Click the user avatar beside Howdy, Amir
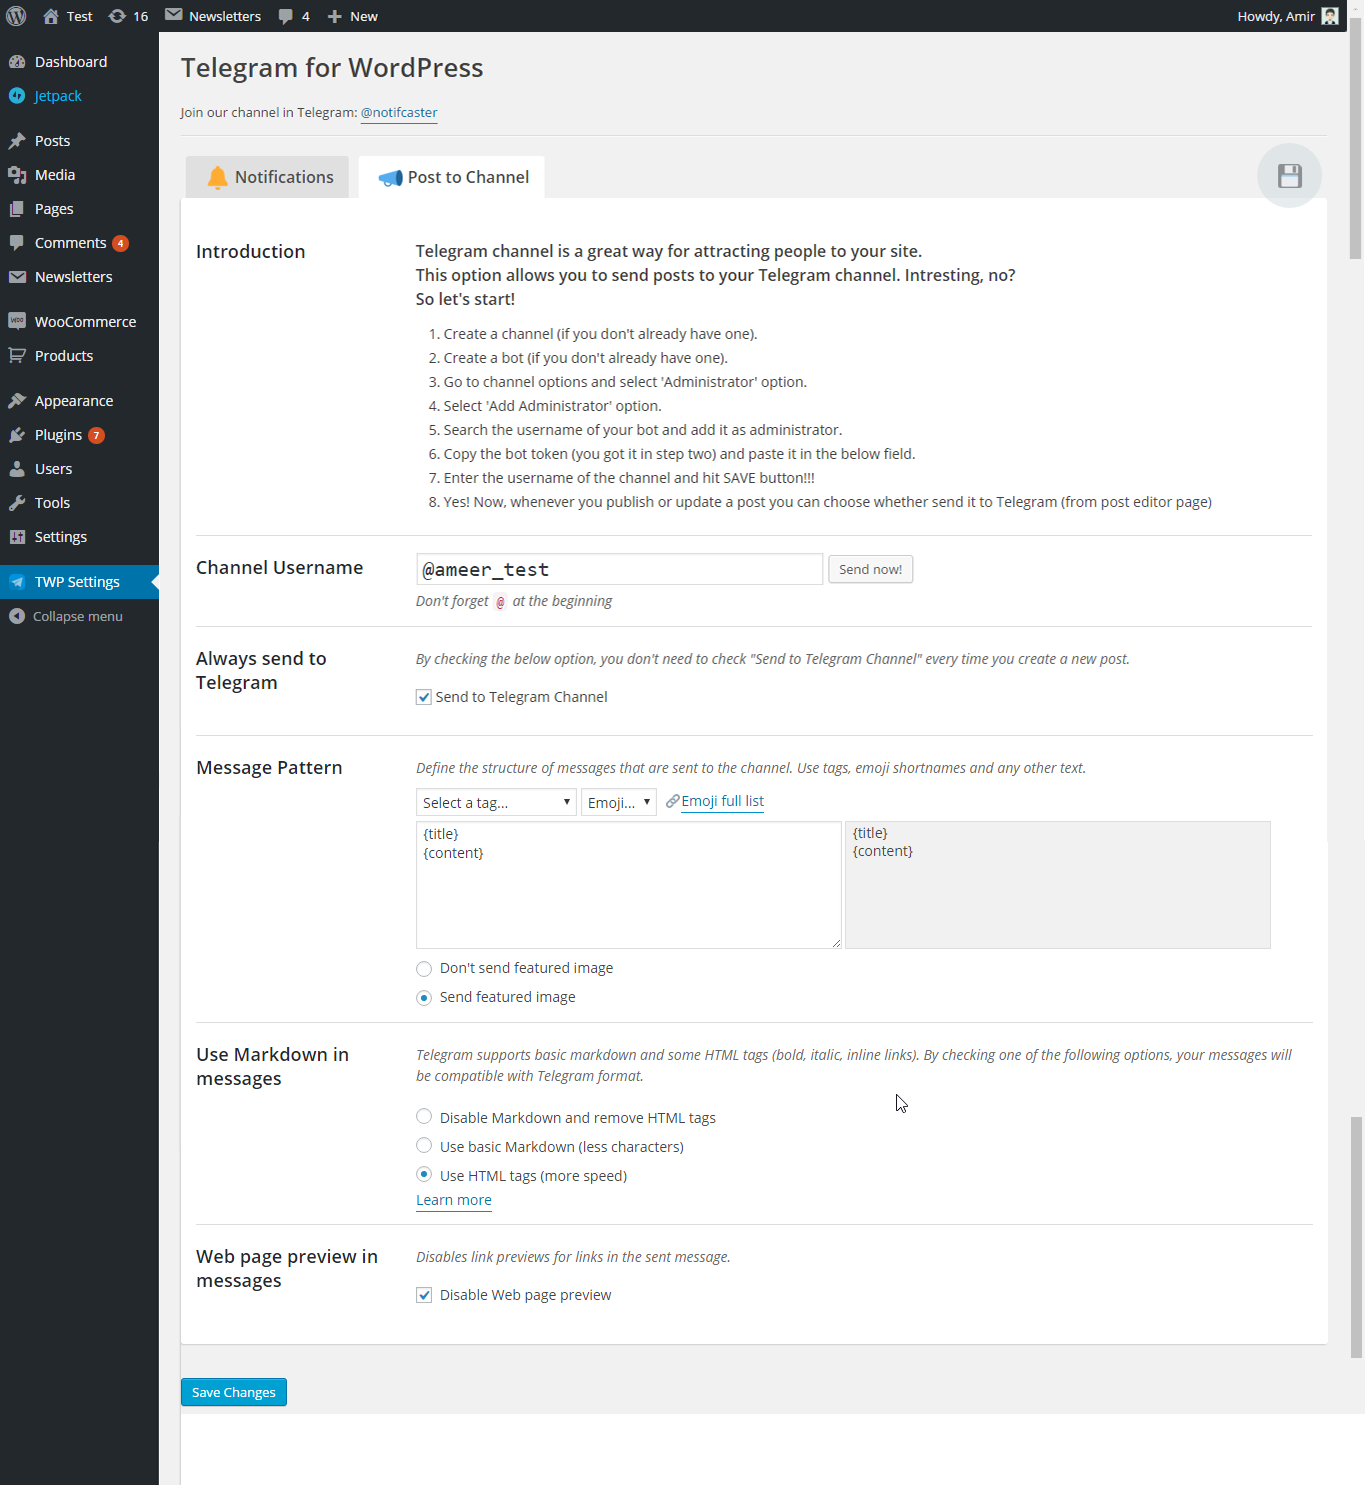Viewport: 1366px width, 1485px height. pyautogui.click(x=1330, y=16)
